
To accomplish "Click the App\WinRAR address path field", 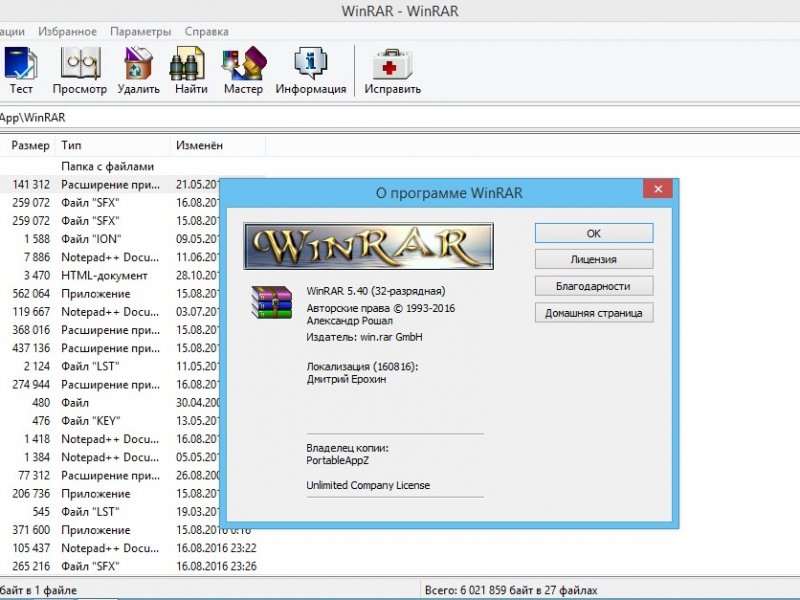I will pyautogui.click(x=400, y=117).
